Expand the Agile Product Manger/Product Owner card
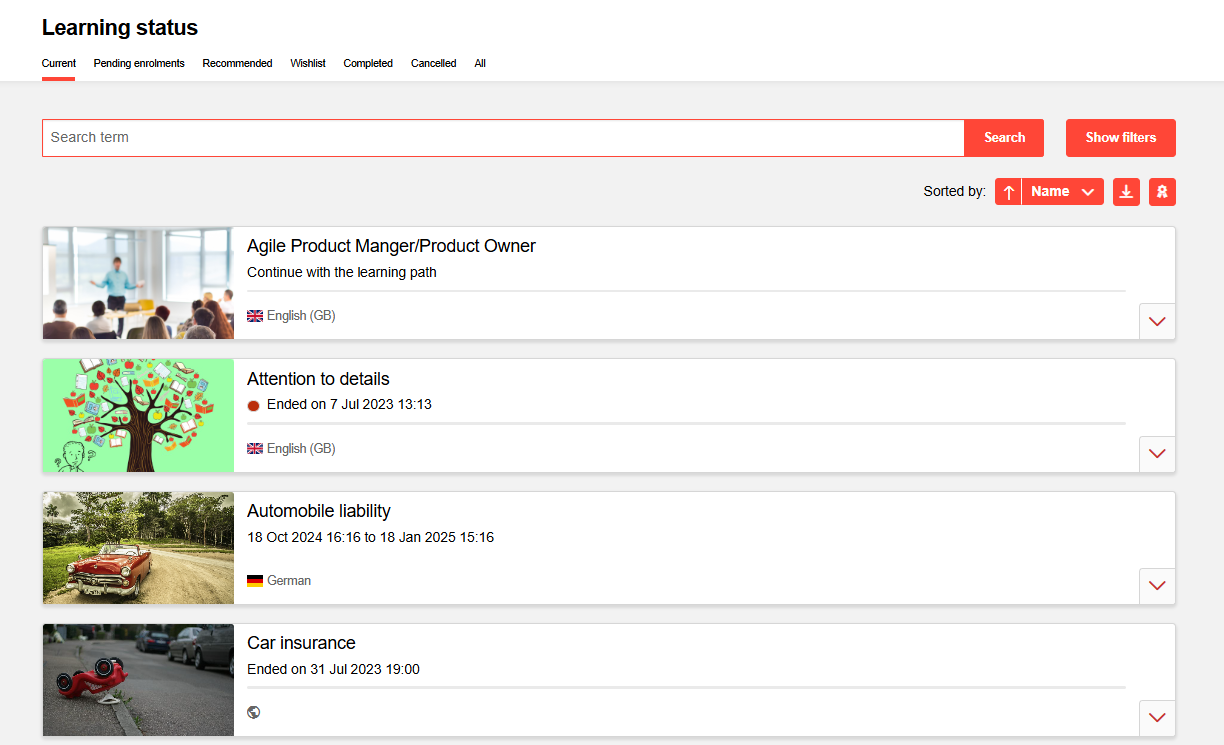The width and height of the screenshot is (1224, 745). click(x=1157, y=322)
